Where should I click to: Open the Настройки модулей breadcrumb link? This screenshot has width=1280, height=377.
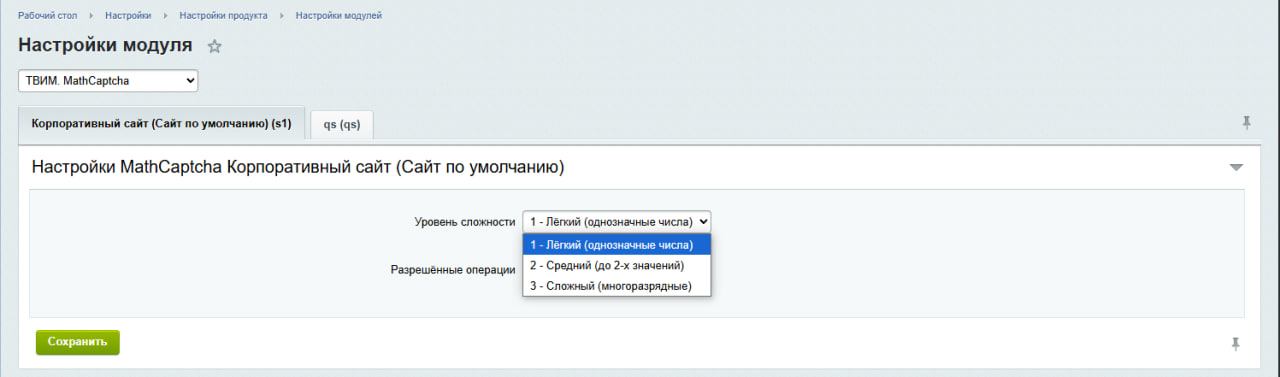(x=338, y=16)
